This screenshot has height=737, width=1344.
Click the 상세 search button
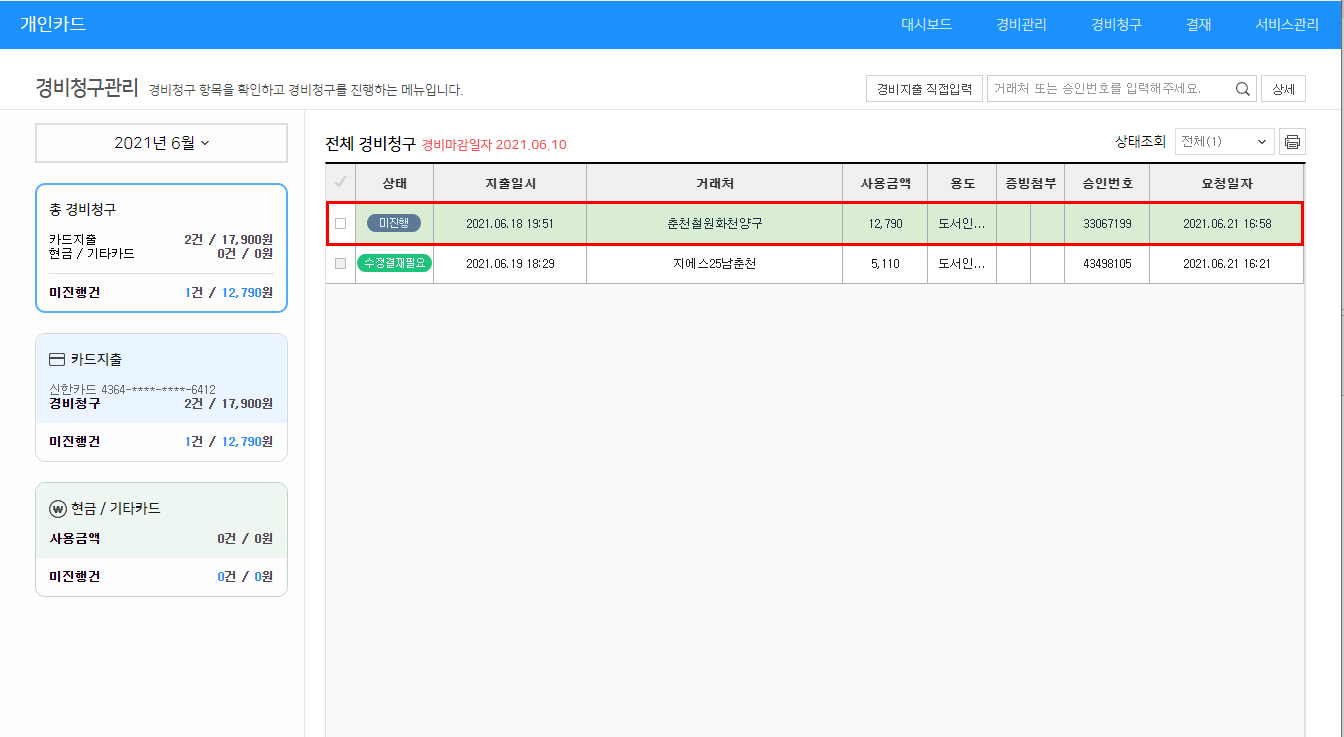point(1283,89)
